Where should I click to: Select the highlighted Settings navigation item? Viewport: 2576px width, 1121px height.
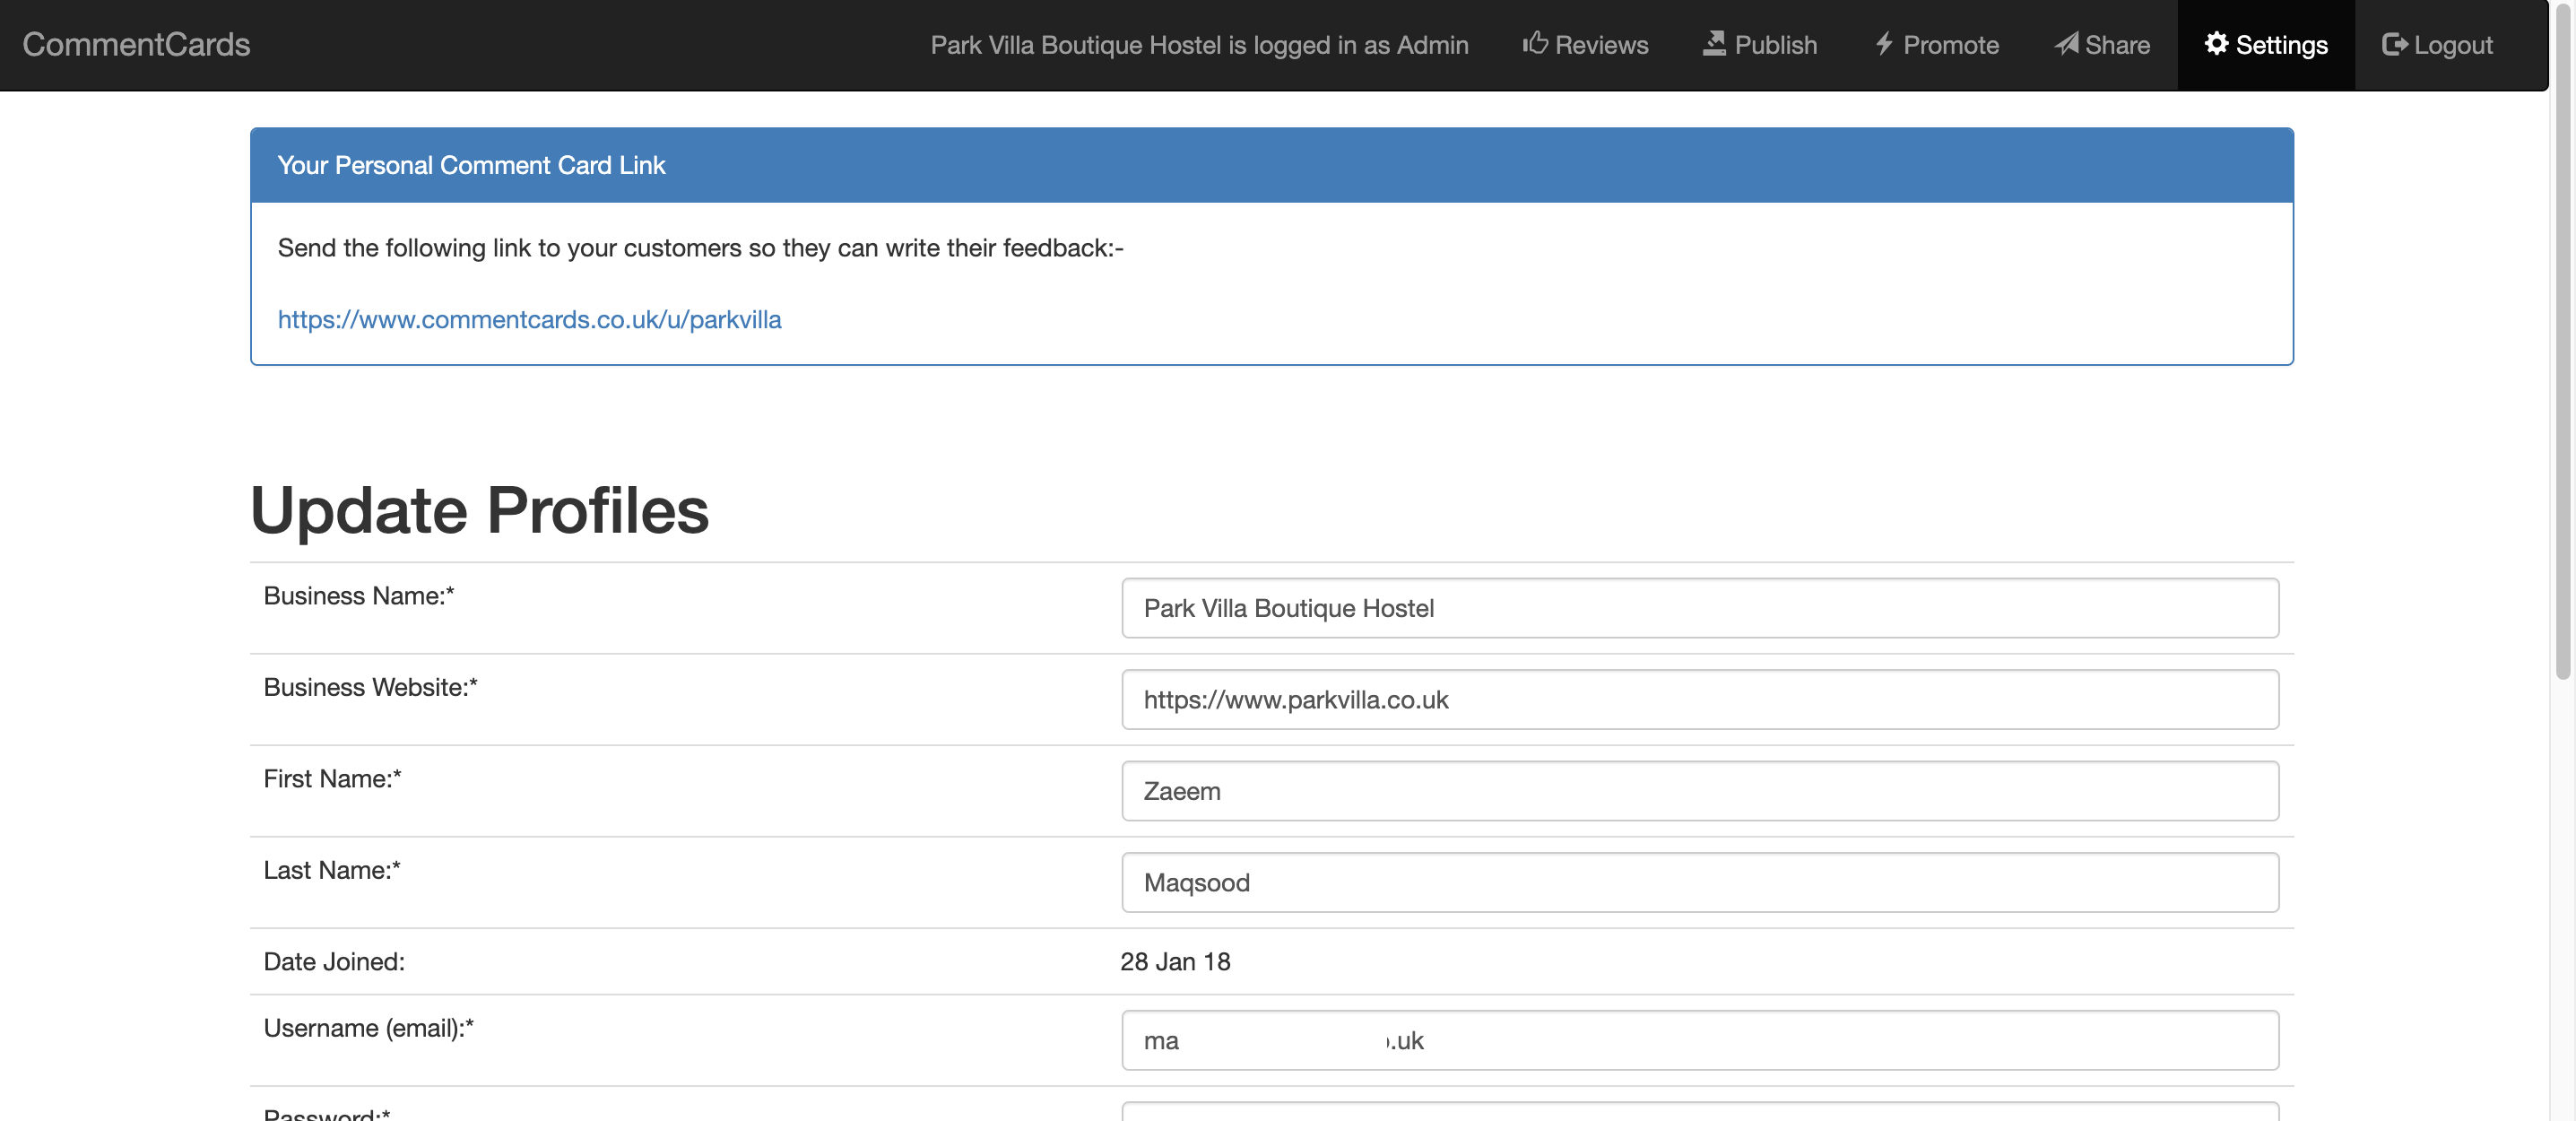click(x=2265, y=44)
